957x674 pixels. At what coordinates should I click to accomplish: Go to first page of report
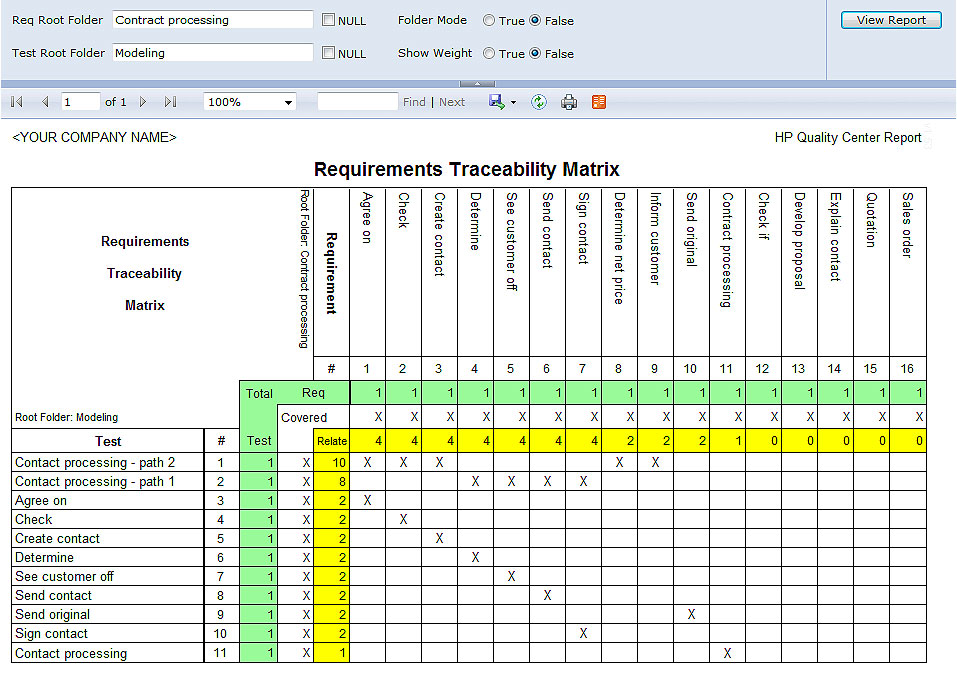17,102
